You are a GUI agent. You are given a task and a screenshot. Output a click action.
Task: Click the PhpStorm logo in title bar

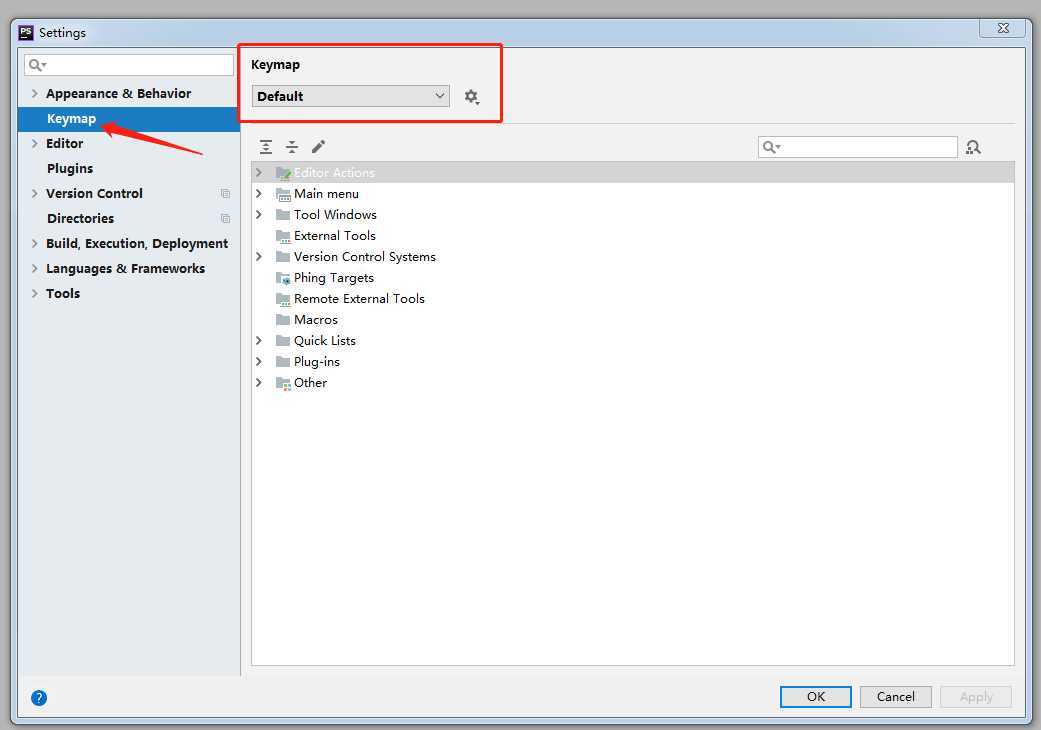pos(26,33)
